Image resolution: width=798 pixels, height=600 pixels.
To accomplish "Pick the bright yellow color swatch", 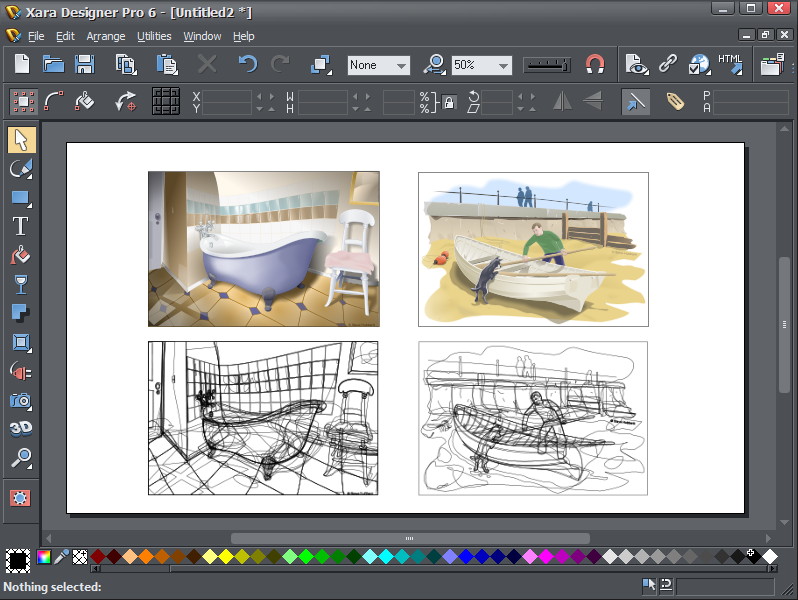I will (x=225, y=556).
